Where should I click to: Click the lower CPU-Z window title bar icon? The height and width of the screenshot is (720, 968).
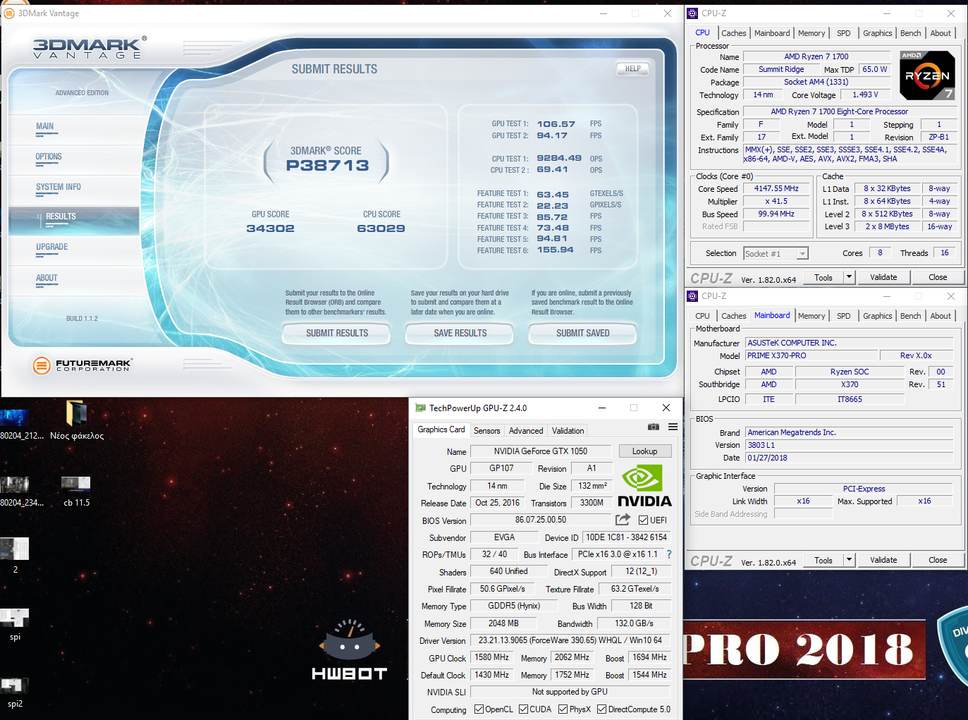[x=693, y=296]
